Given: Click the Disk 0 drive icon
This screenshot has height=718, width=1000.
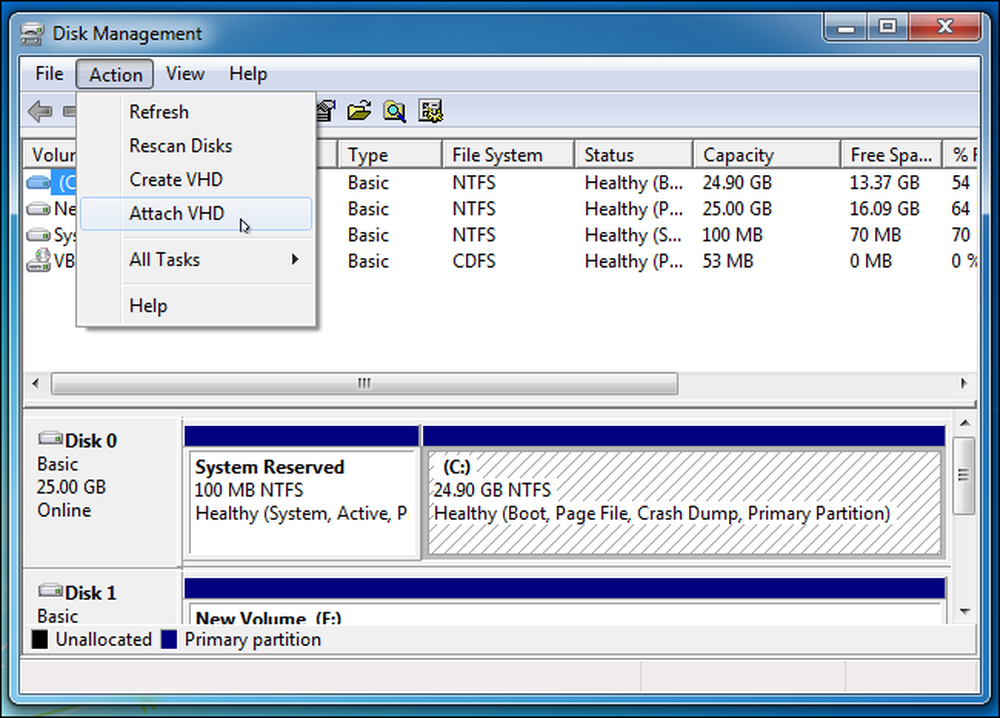Looking at the screenshot, I should point(50,439).
